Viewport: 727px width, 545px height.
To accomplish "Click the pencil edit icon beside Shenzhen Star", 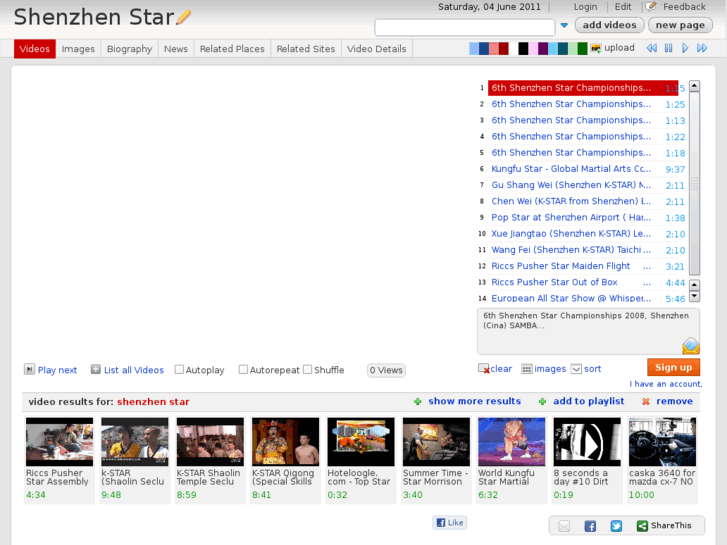I will click(184, 17).
